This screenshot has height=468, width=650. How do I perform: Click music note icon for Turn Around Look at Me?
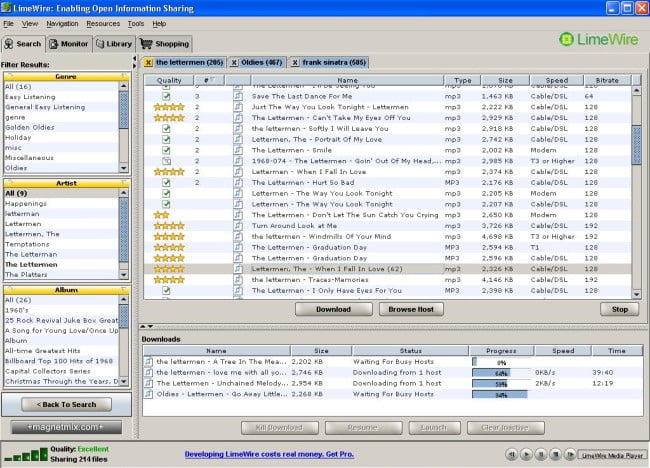coord(238,226)
